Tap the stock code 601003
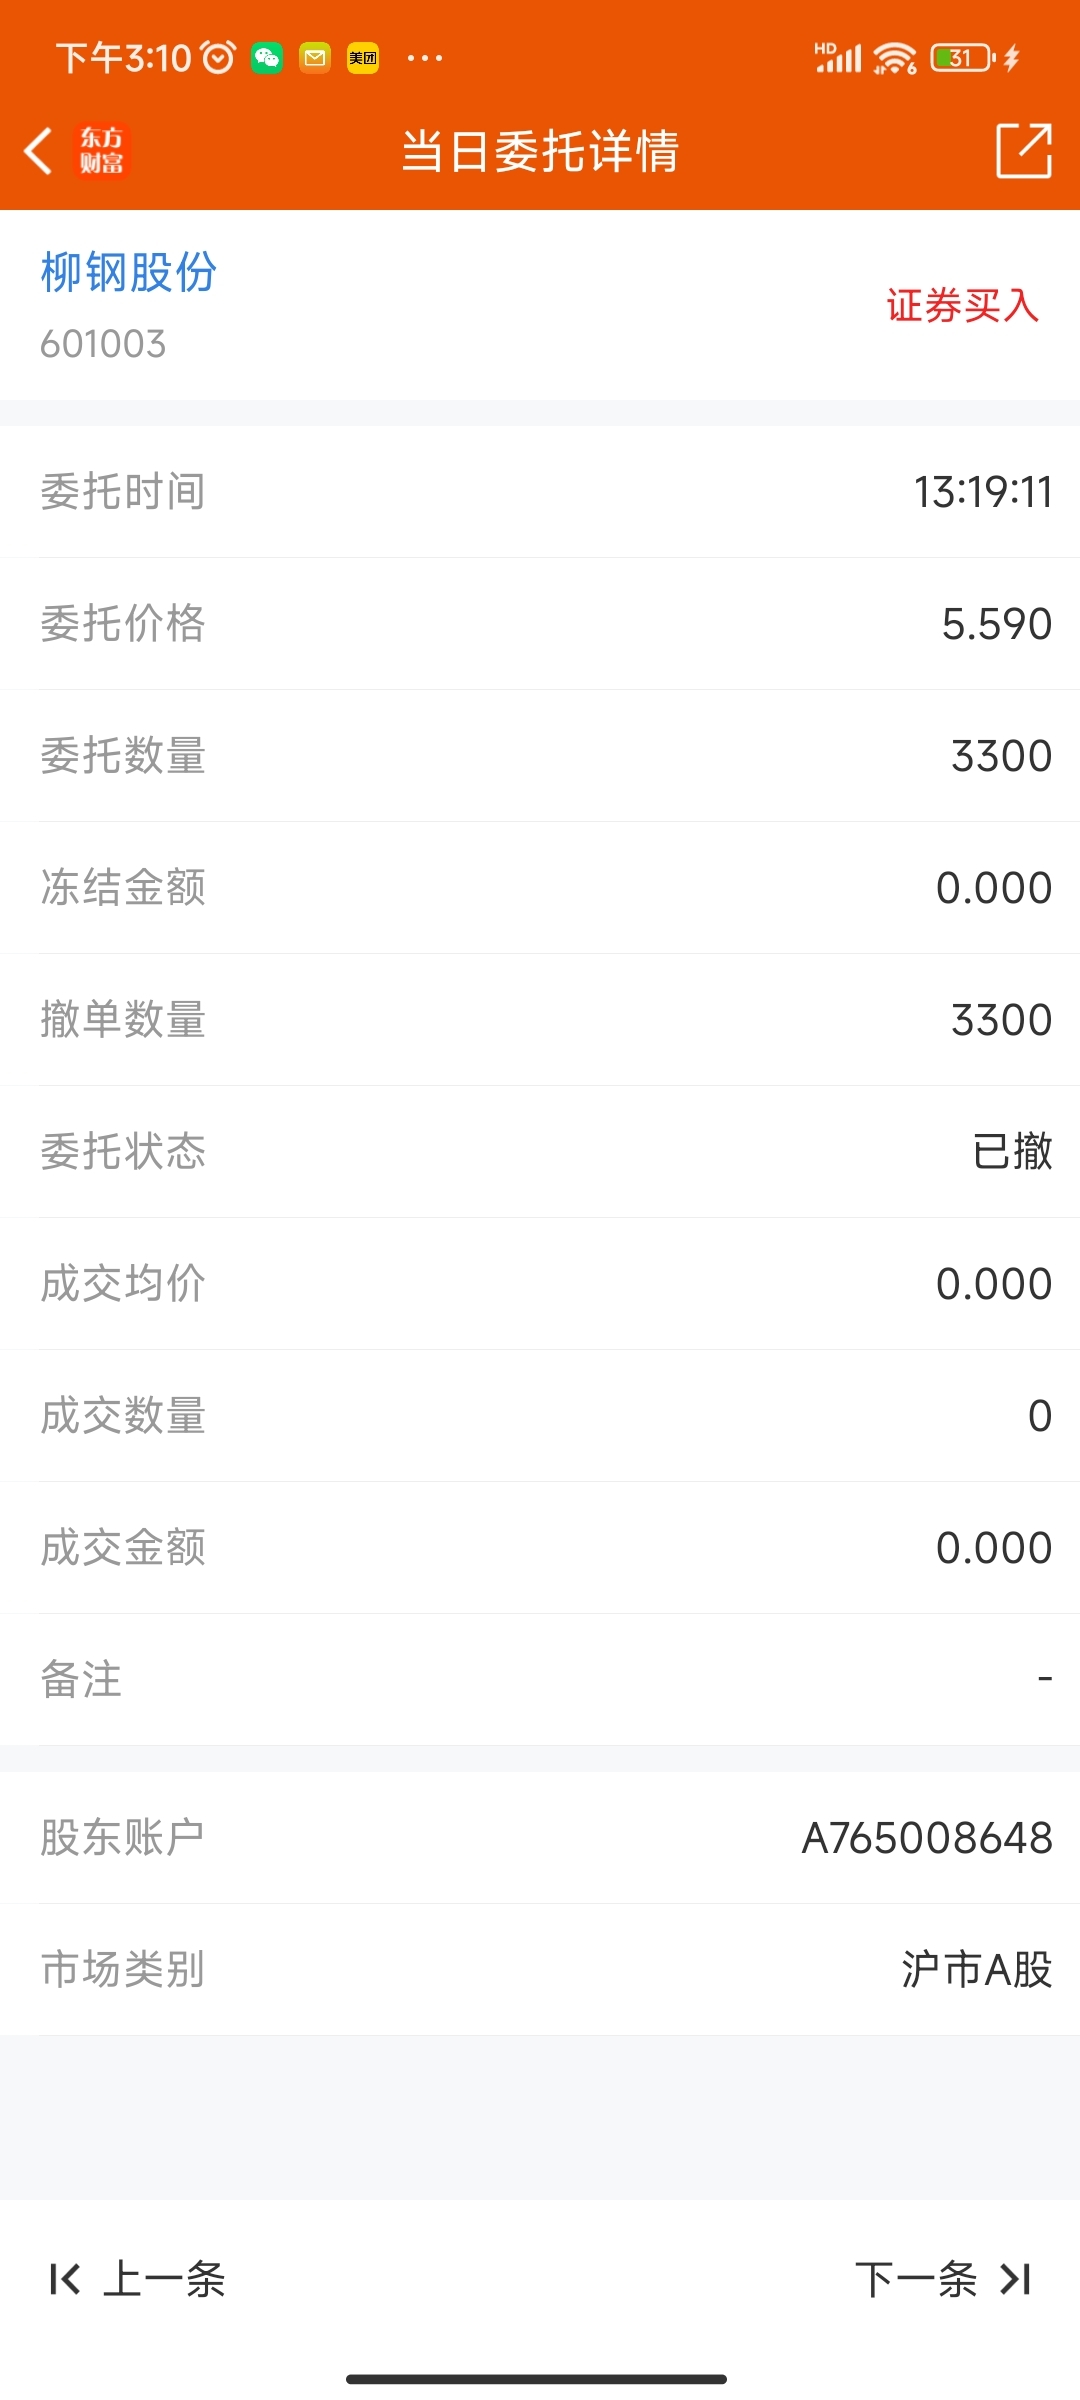 click(103, 344)
